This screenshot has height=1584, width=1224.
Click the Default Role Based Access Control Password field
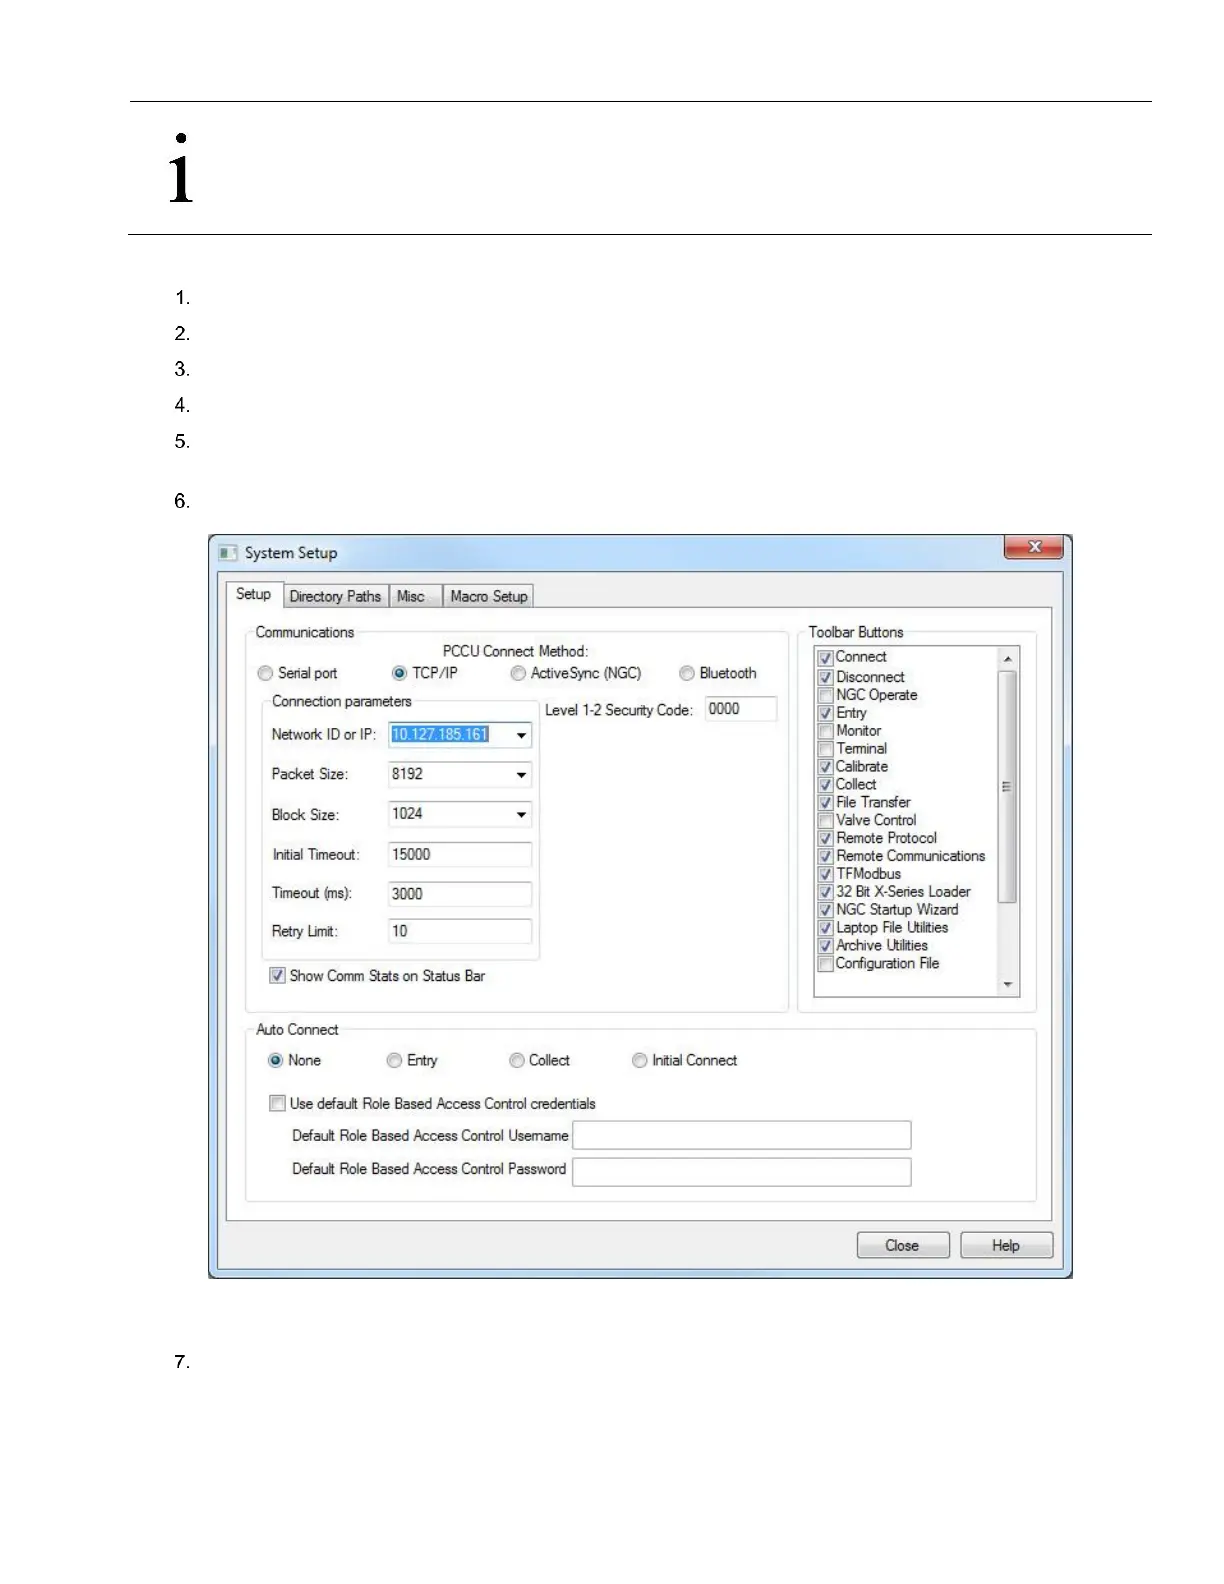[741, 1172]
